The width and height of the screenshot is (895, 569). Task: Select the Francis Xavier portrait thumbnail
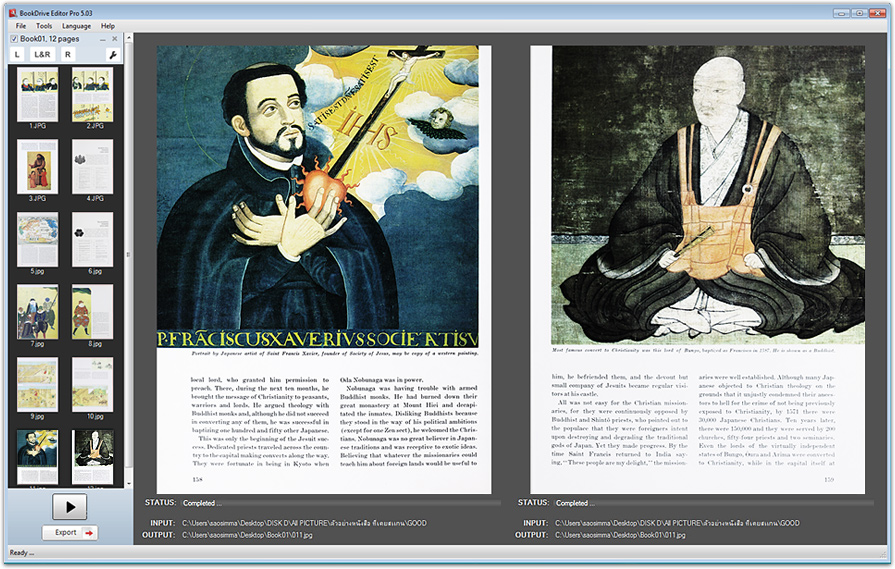38,457
